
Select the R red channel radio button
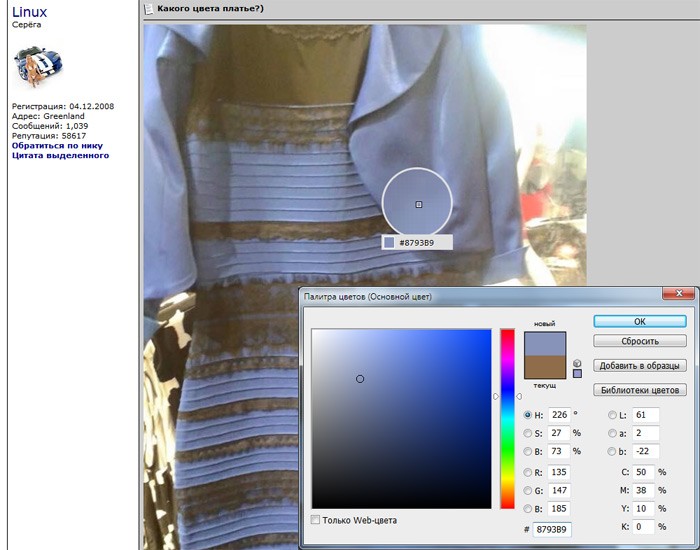point(528,473)
